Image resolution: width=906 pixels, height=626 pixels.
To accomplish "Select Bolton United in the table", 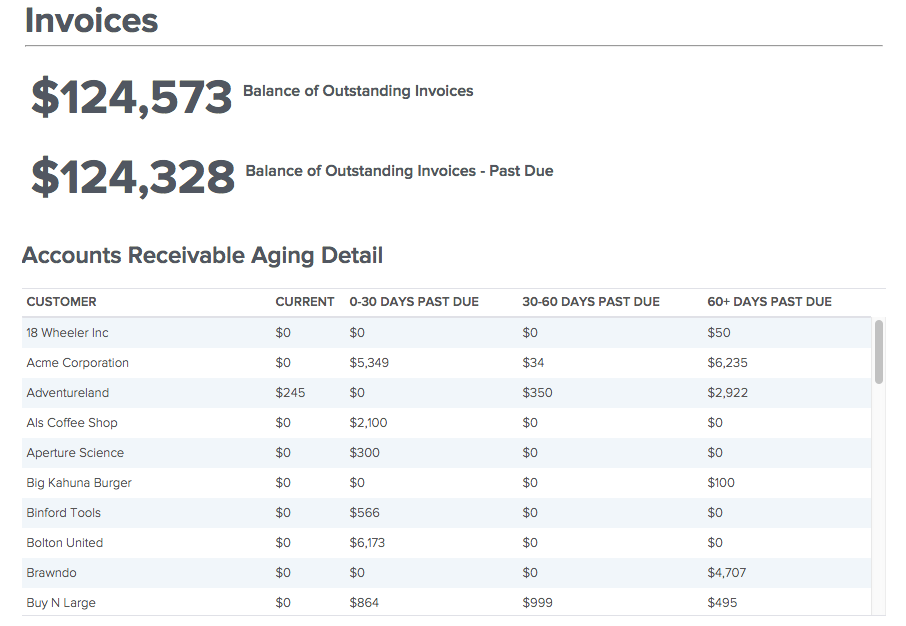I will point(64,543).
